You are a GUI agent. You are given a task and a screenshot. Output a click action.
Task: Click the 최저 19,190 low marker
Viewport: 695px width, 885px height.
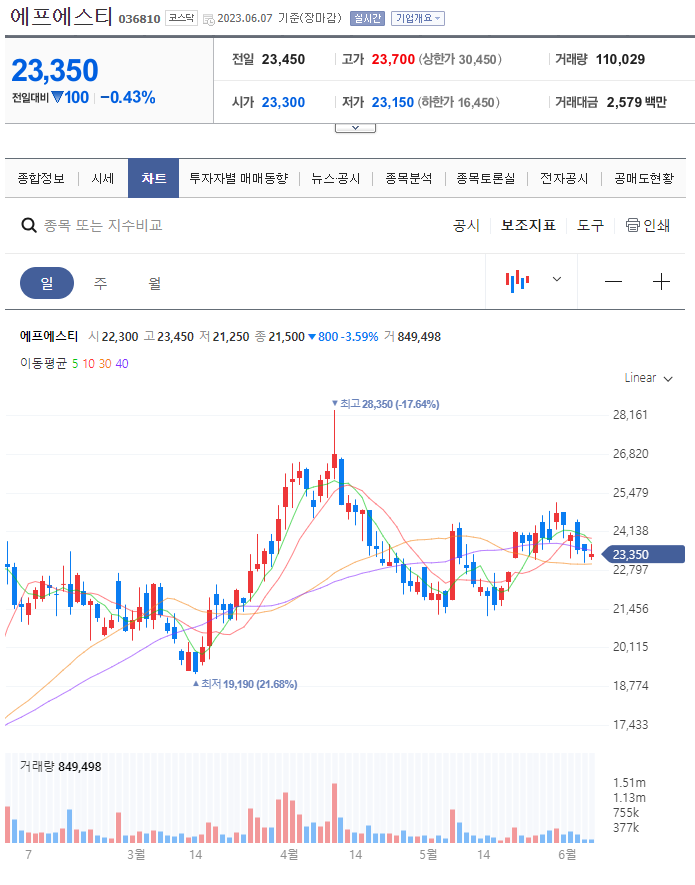click(x=245, y=684)
